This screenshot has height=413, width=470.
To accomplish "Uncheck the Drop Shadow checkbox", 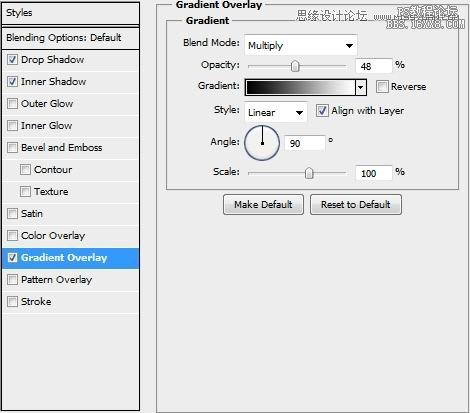I will 12,60.
